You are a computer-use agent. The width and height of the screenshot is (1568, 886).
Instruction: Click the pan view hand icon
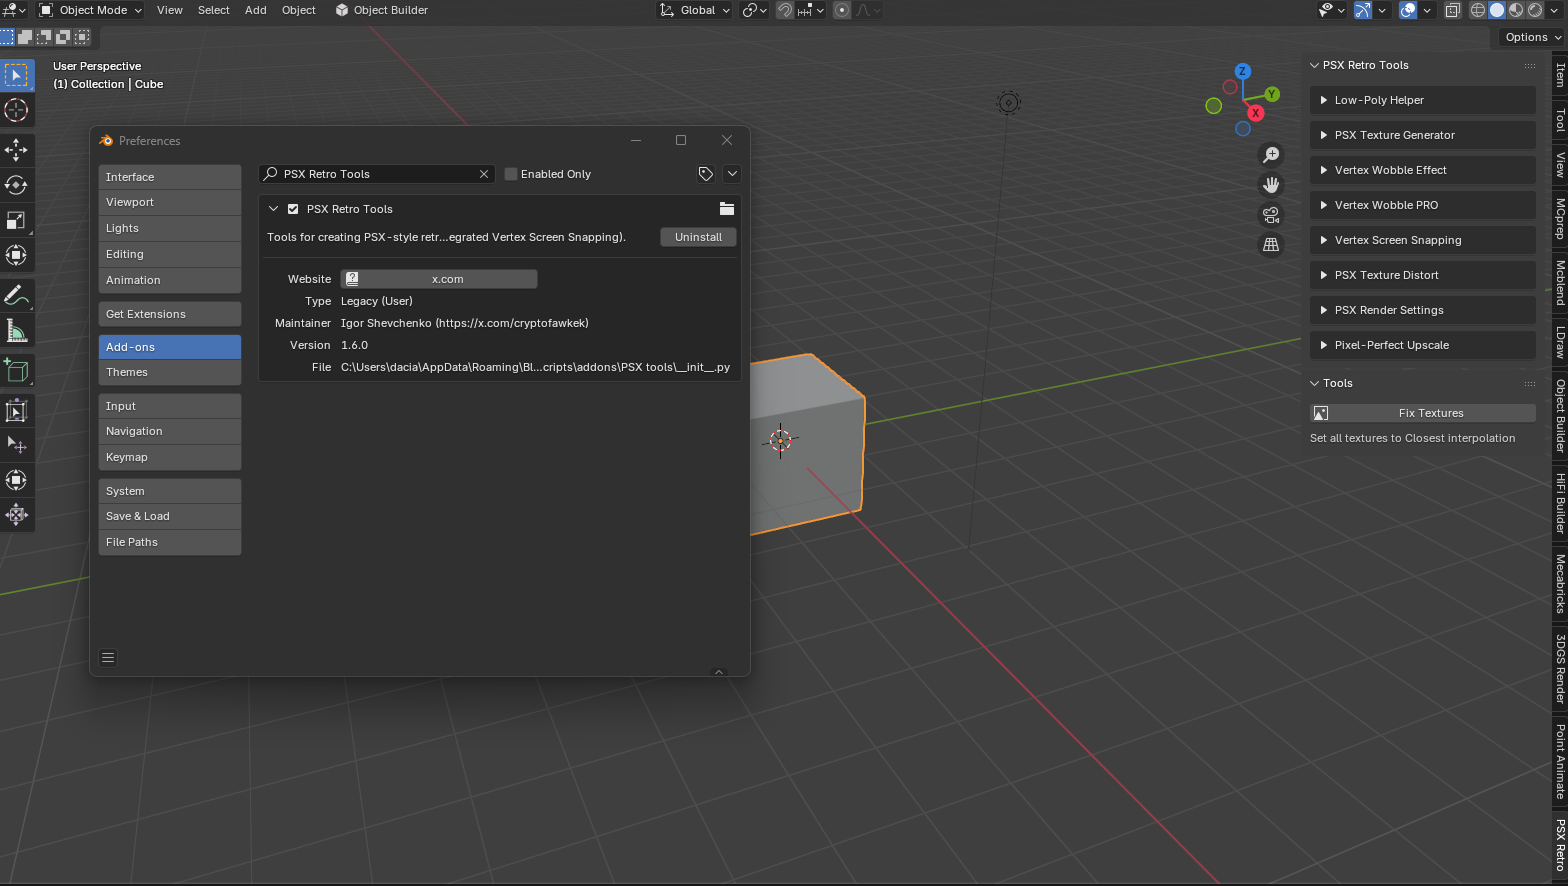click(x=1271, y=185)
